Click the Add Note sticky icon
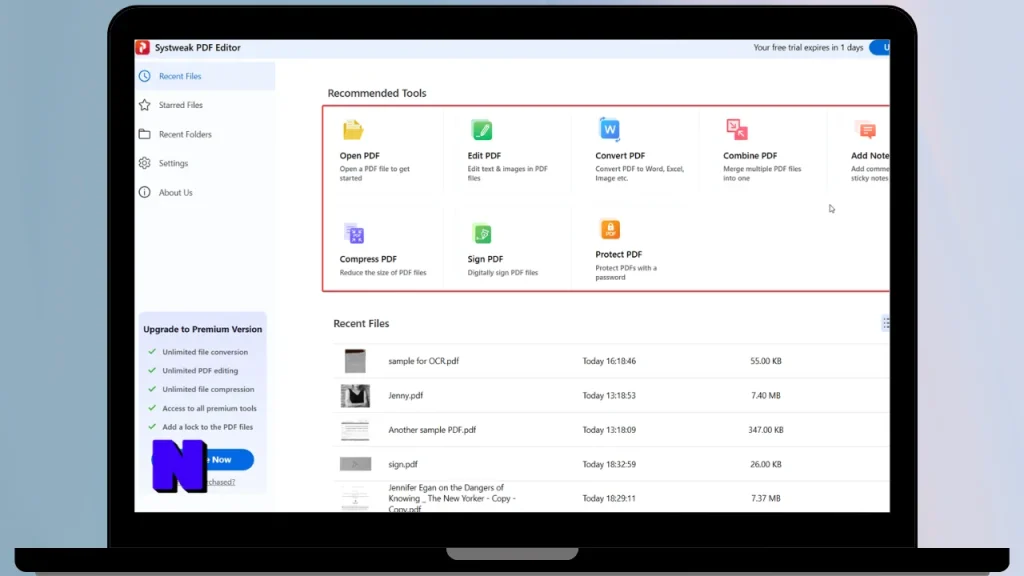The image size is (1024, 576). 867,129
